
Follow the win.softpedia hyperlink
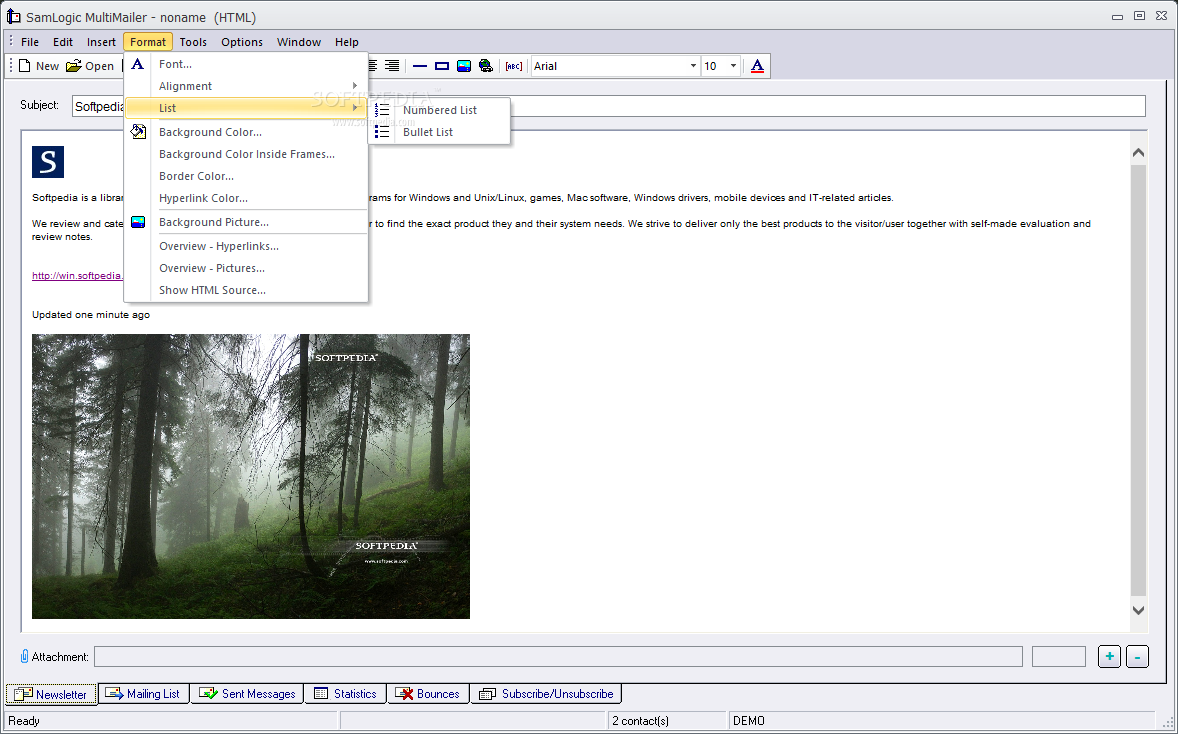pyautogui.click(x=77, y=276)
